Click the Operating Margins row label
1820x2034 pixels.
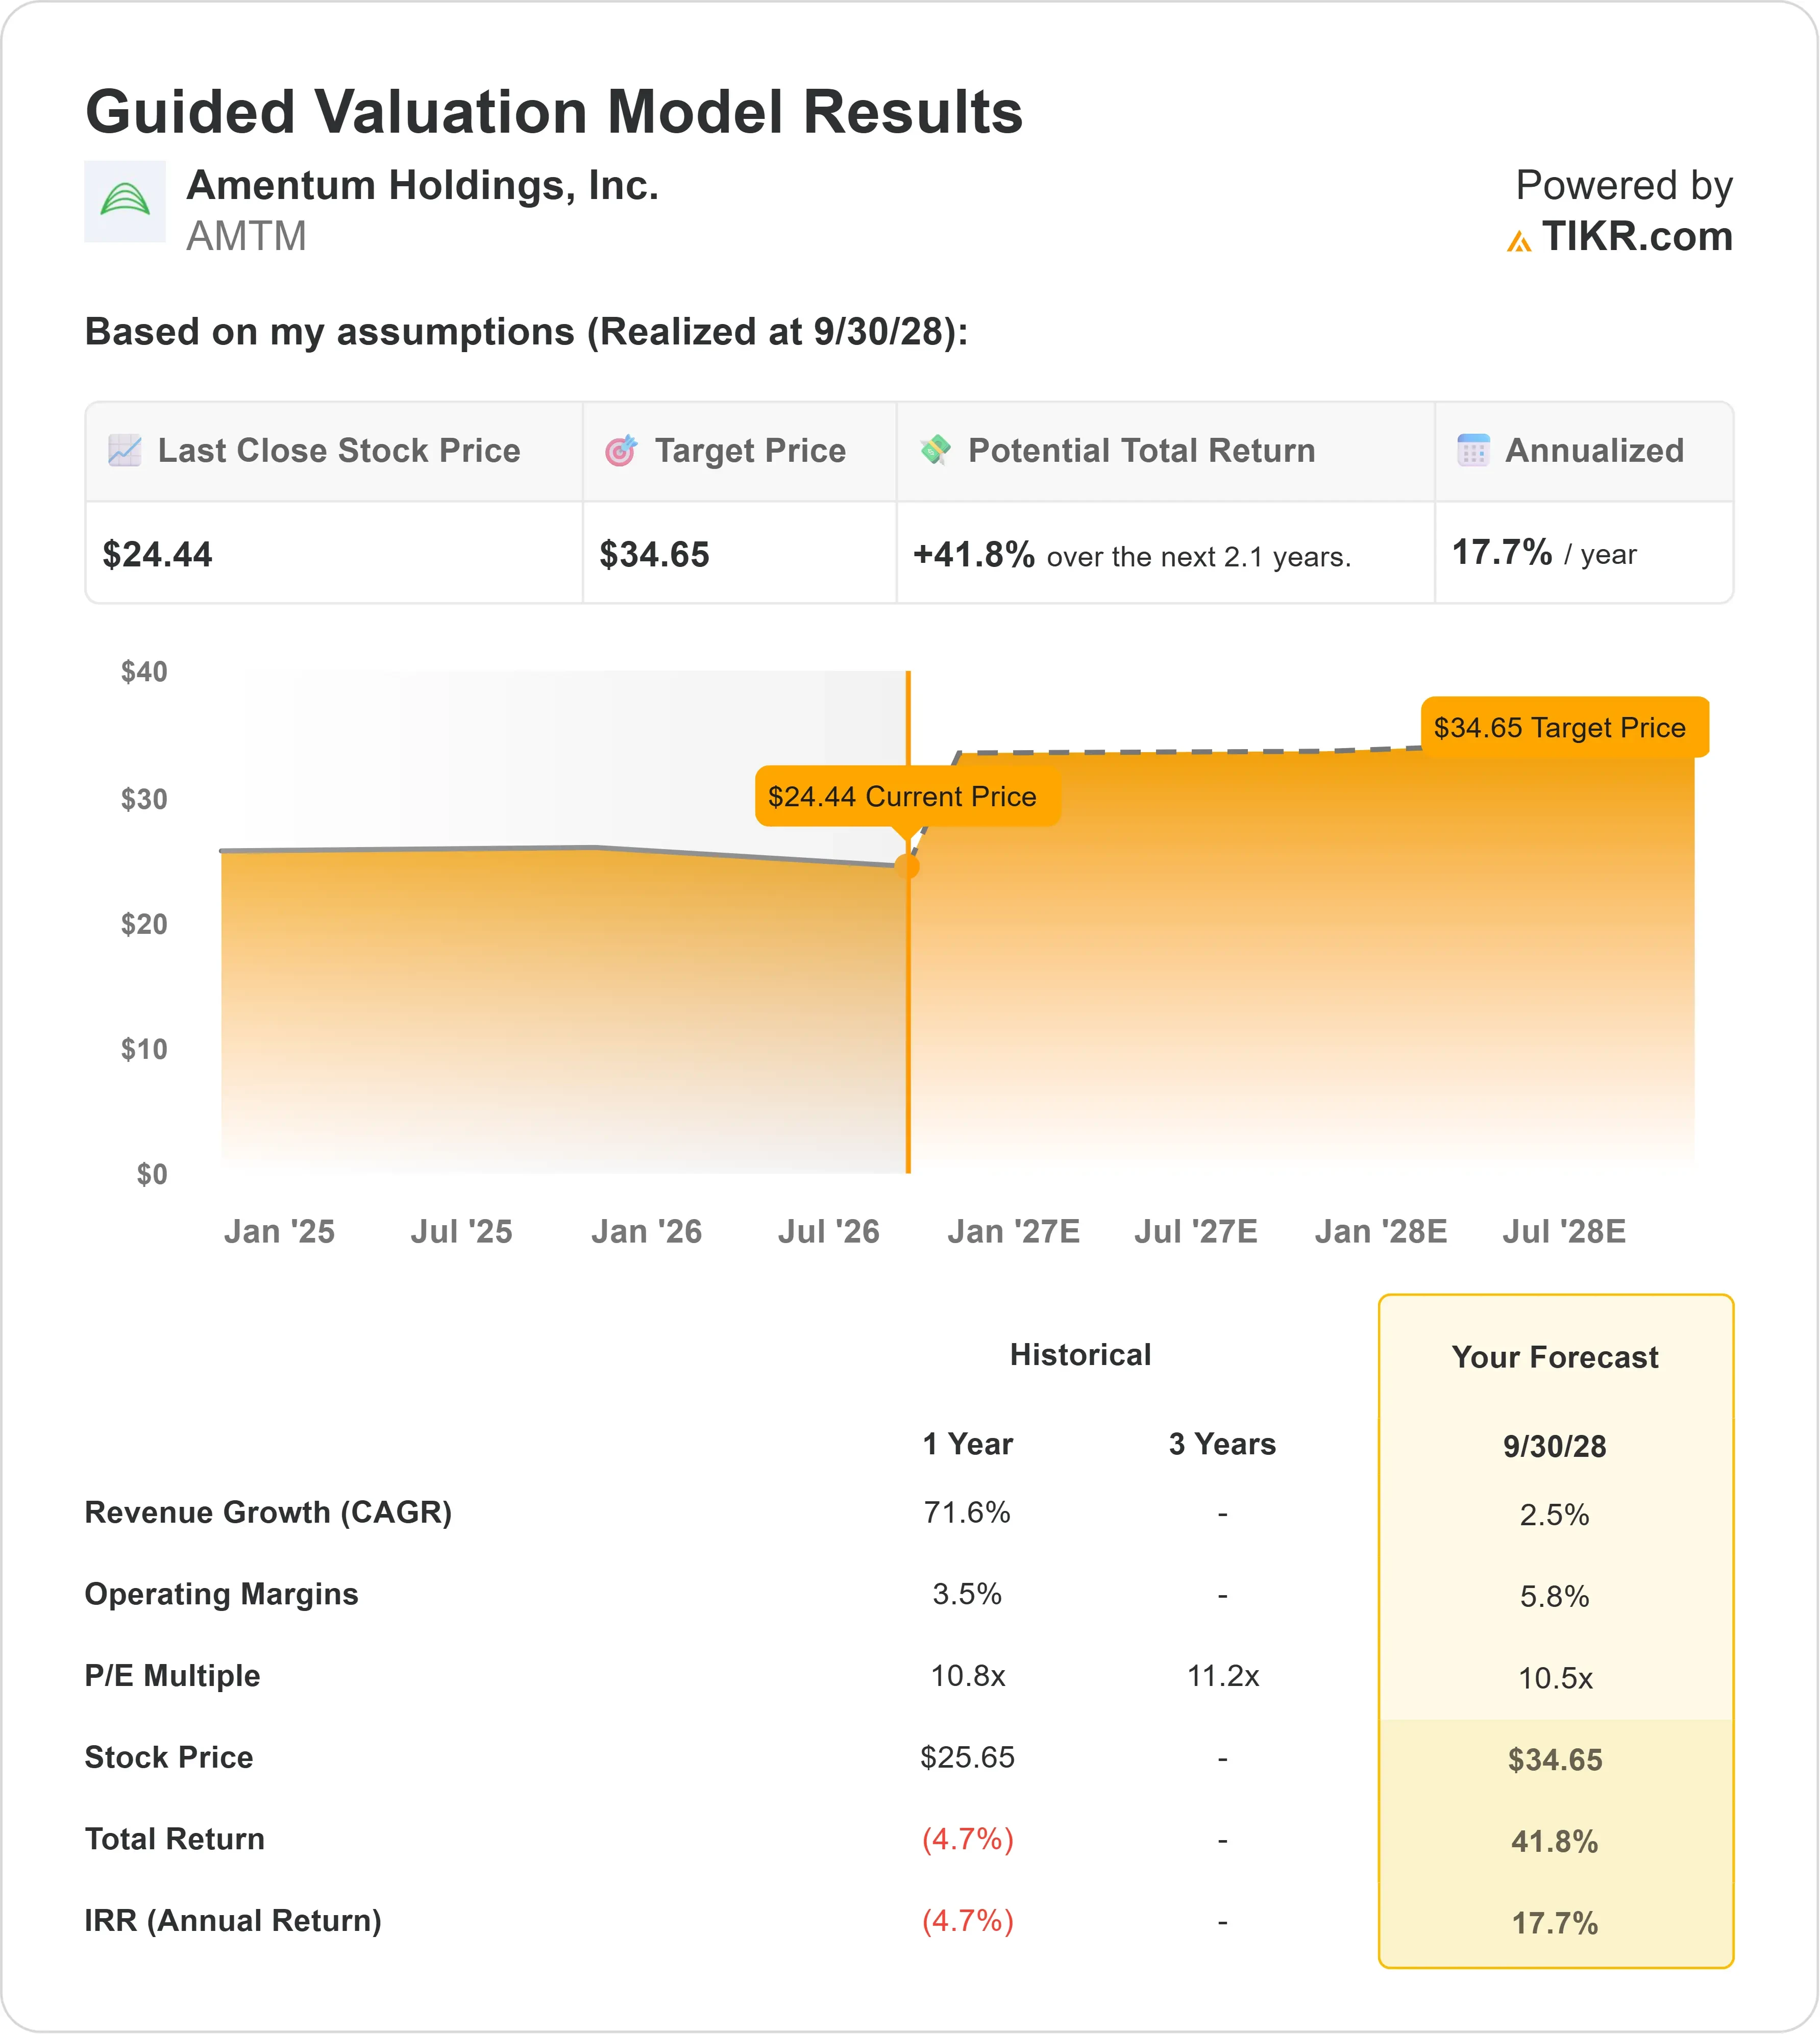[221, 1595]
